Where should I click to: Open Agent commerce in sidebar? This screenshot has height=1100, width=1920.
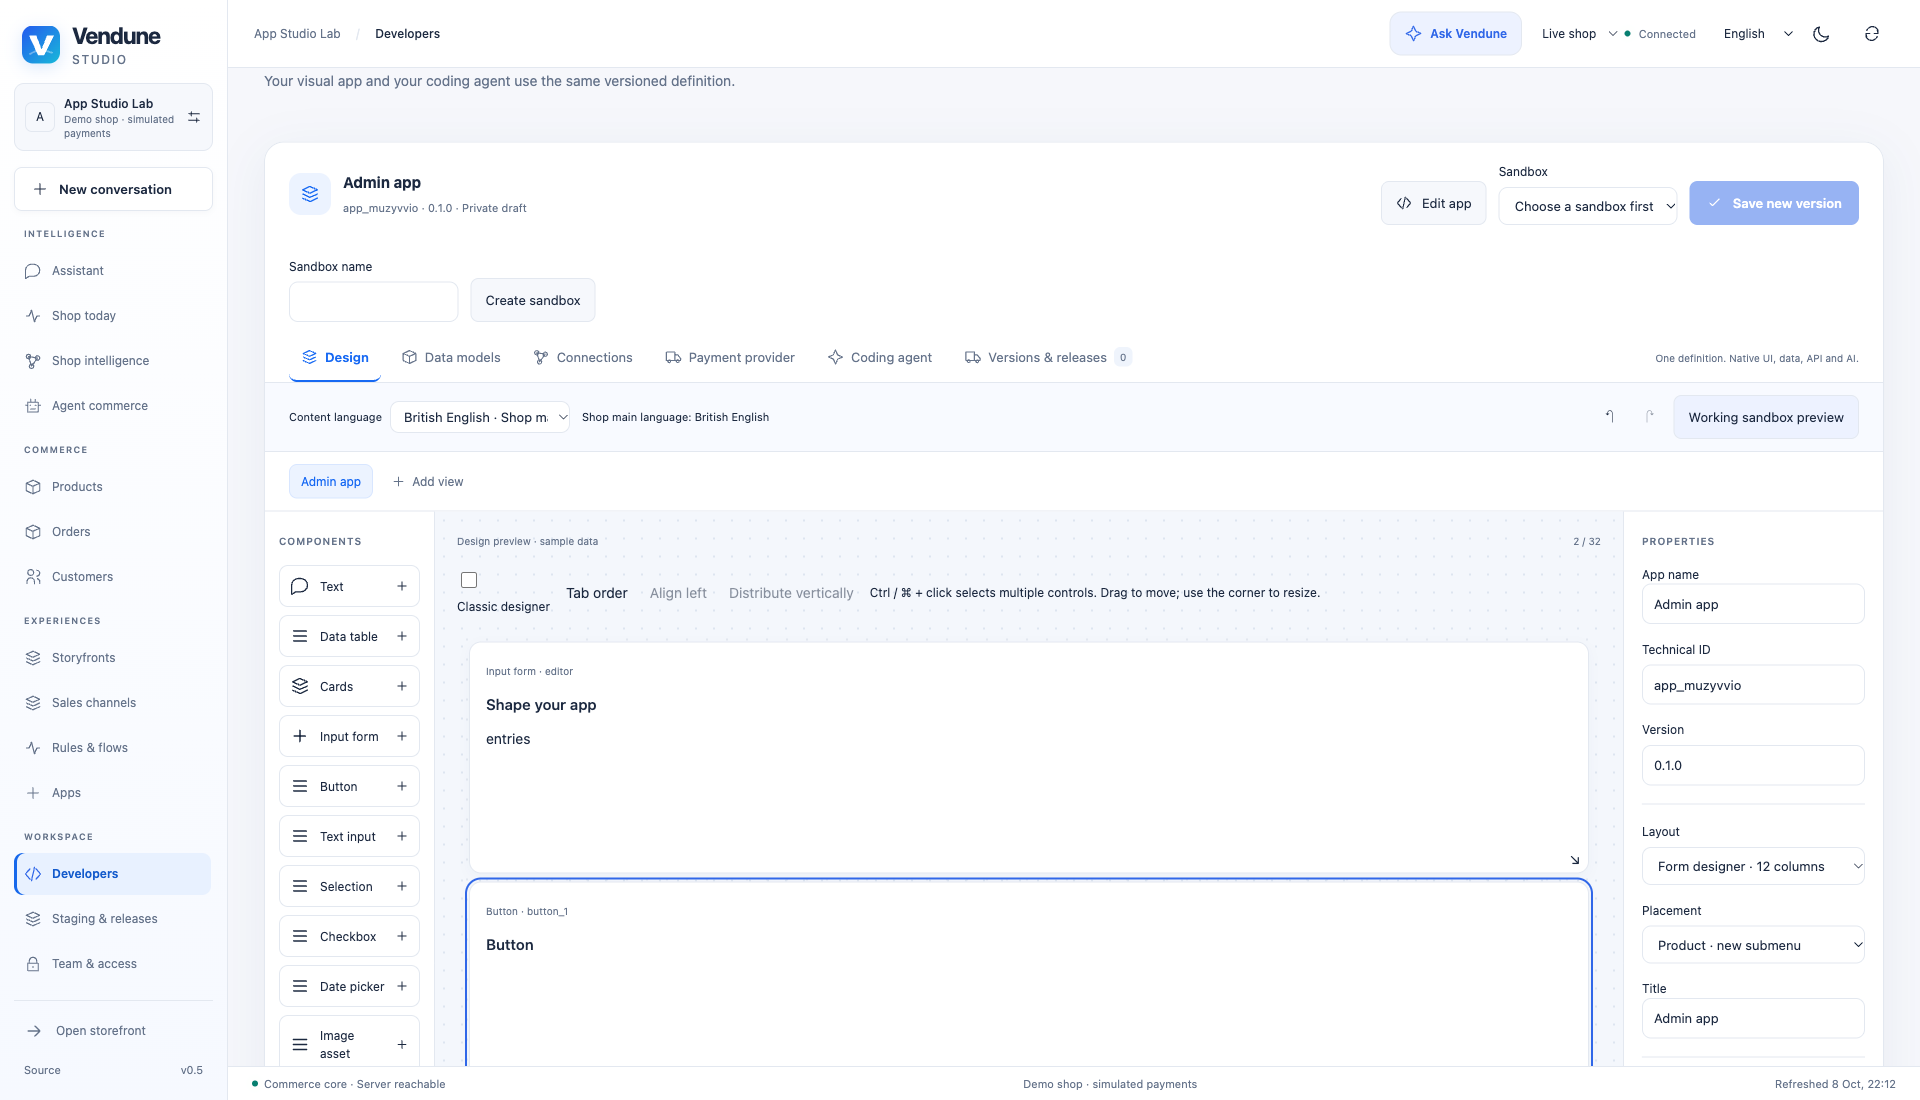click(112, 406)
